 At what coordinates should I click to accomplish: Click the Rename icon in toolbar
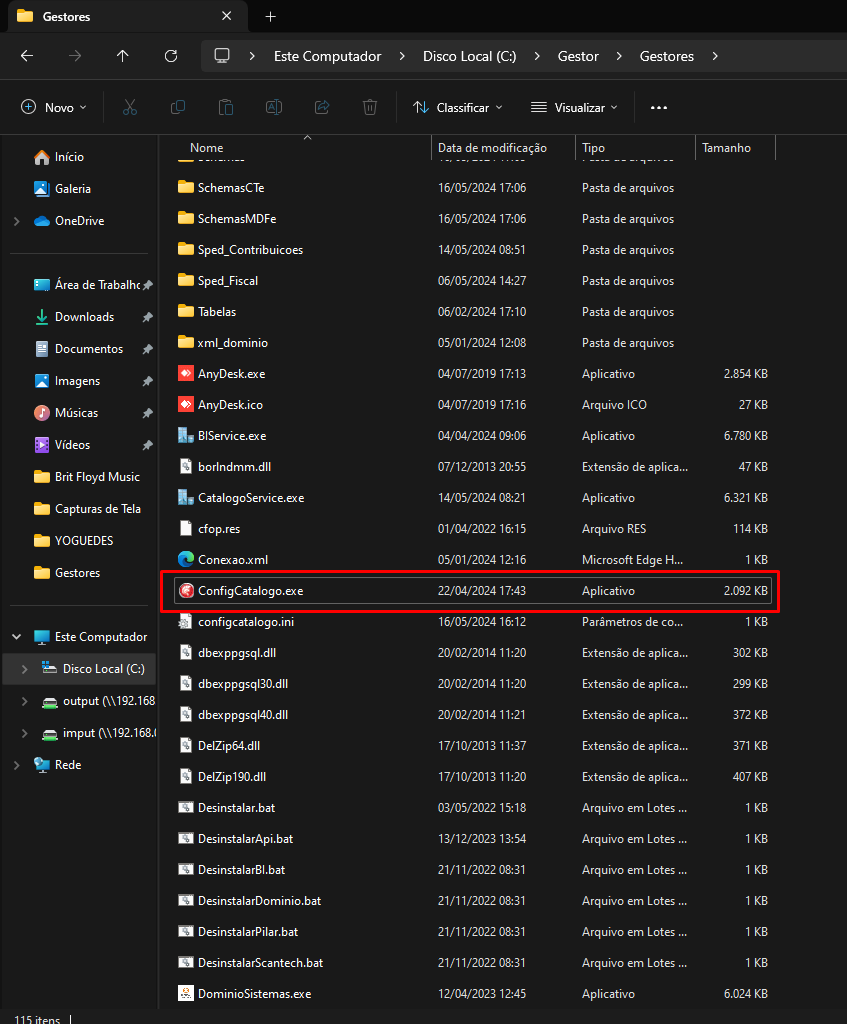point(274,107)
